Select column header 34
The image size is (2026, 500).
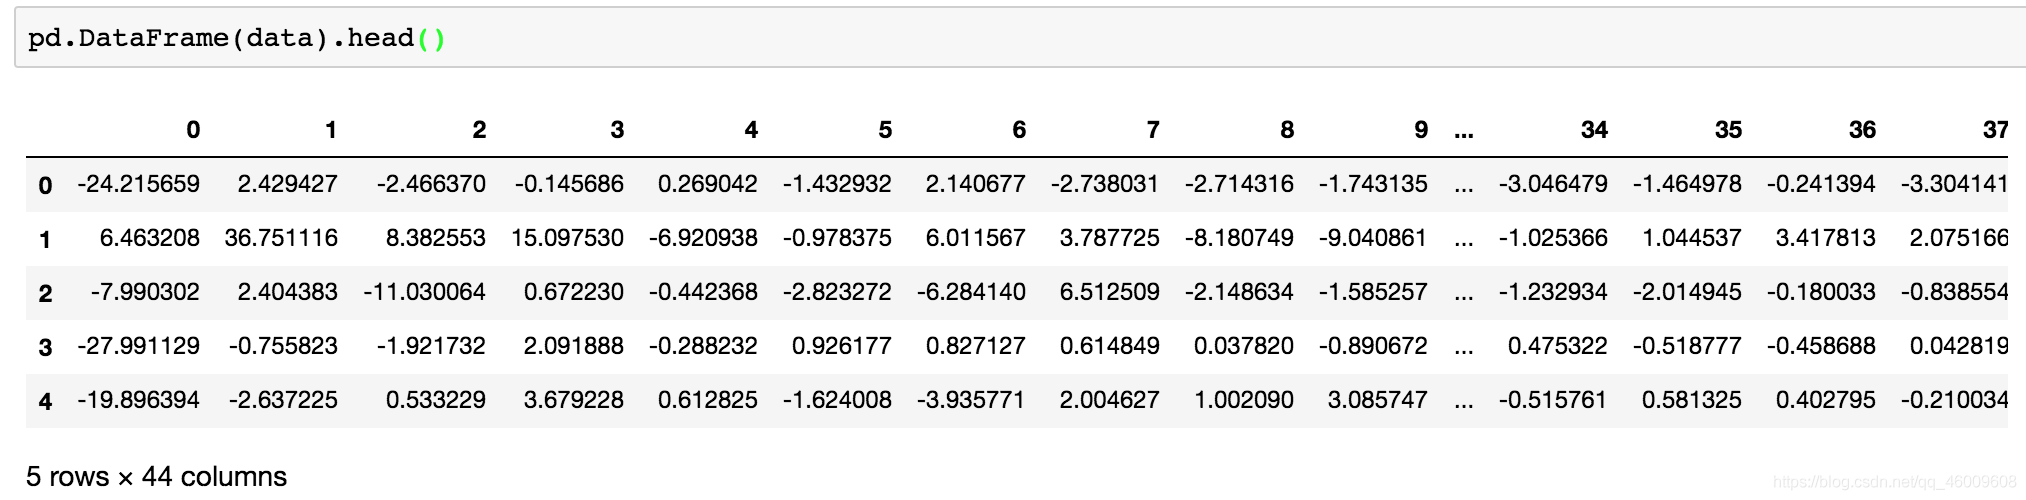click(1594, 130)
